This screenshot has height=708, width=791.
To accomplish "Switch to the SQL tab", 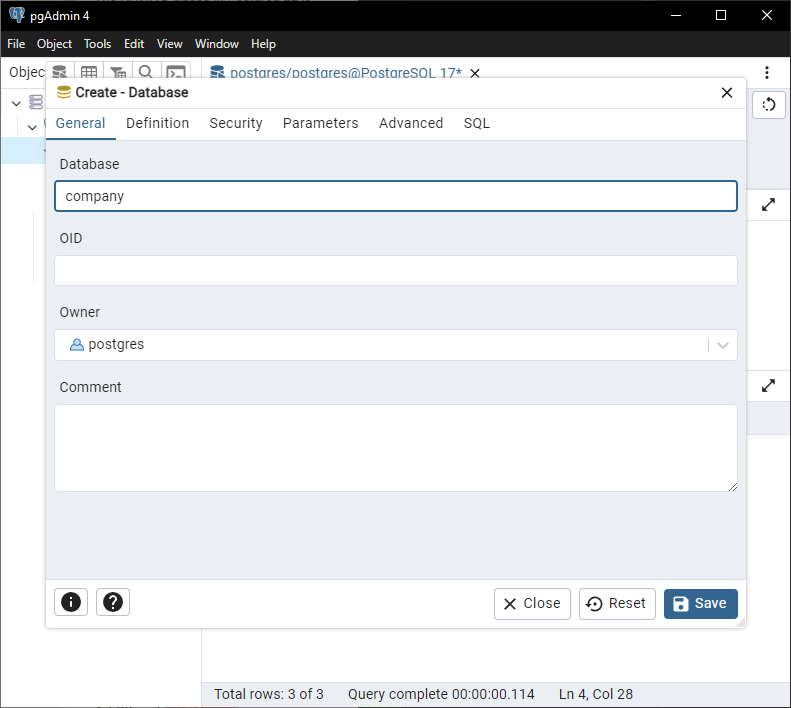I will (477, 123).
